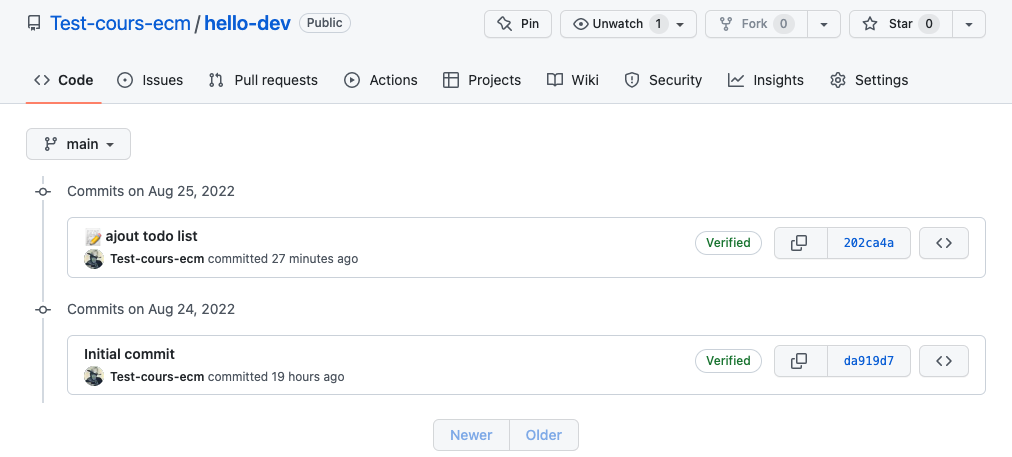Copy full SHA for commit da919d7

(800, 361)
